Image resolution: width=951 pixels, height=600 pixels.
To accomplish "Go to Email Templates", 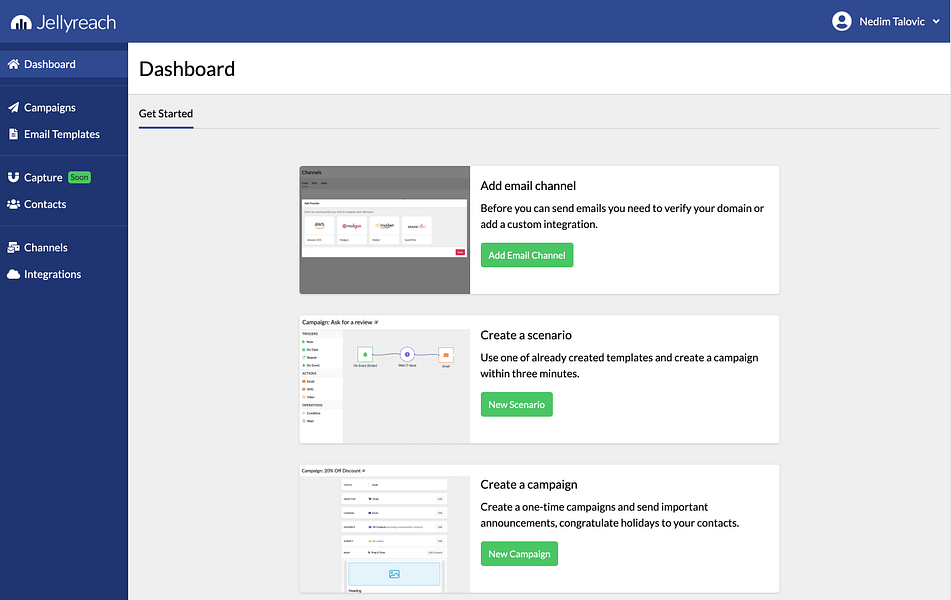I will tap(64, 134).
